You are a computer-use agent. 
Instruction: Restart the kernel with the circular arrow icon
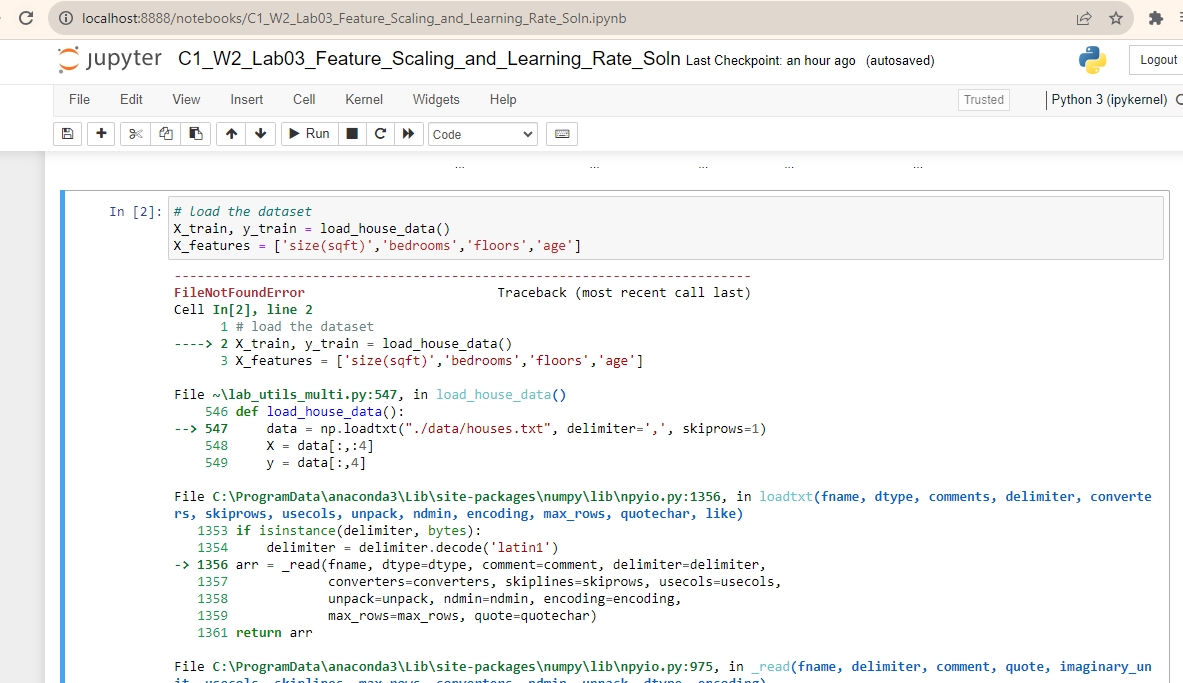(380, 134)
